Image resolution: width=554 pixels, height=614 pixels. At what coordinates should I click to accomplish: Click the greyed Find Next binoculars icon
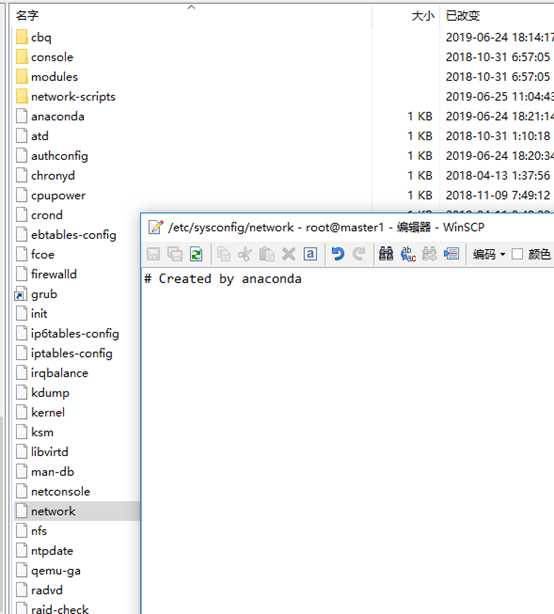click(x=429, y=254)
